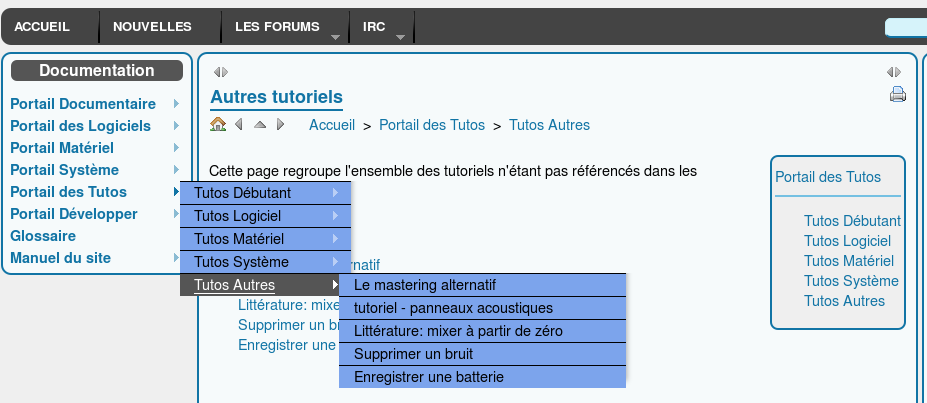Click the printer icon to print page
Screen dimensions: 927x403
[897, 95]
